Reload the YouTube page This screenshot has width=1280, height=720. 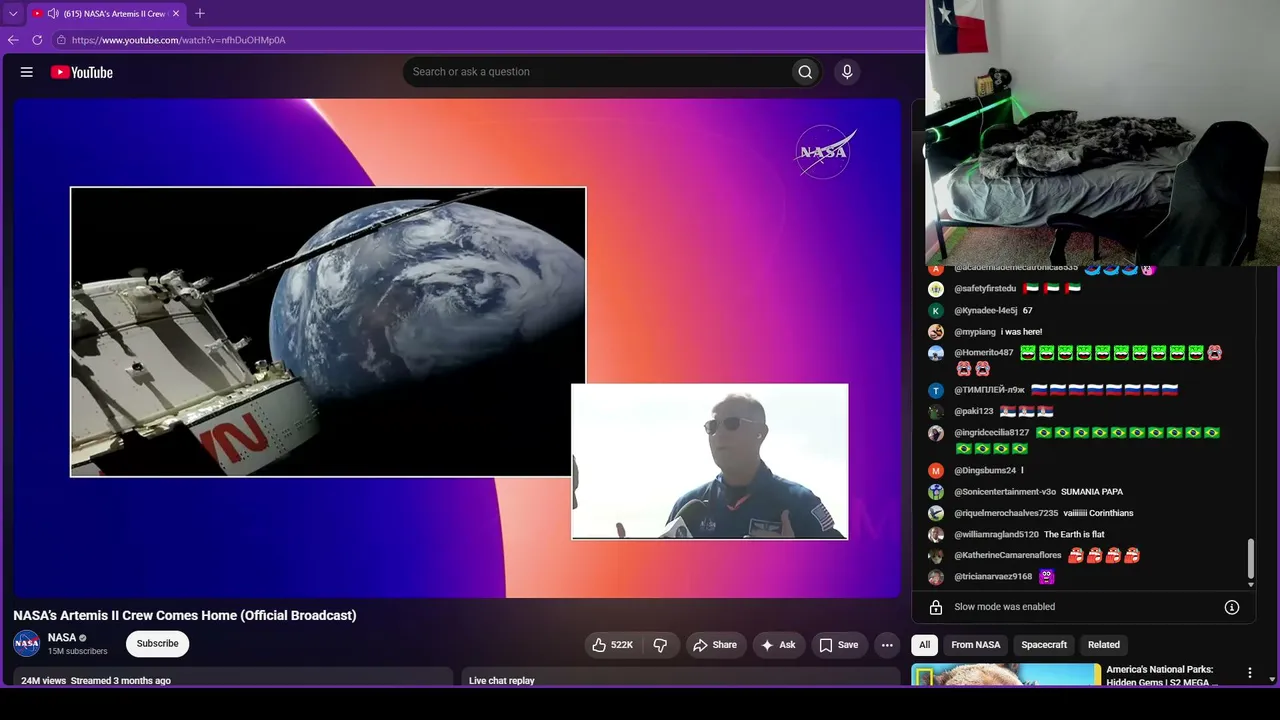click(x=37, y=40)
